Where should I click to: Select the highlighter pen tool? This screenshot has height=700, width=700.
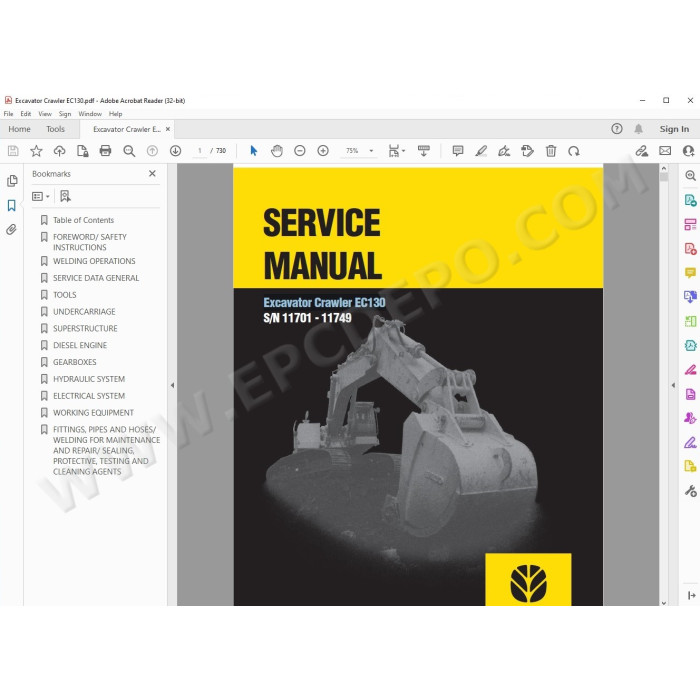click(481, 151)
